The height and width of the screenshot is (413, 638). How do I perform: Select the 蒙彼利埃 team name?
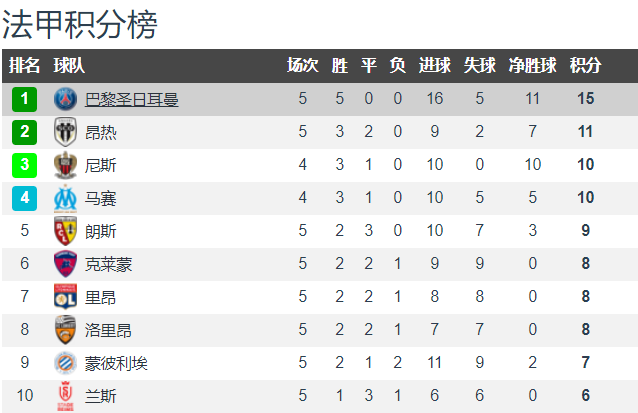coord(116,363)
